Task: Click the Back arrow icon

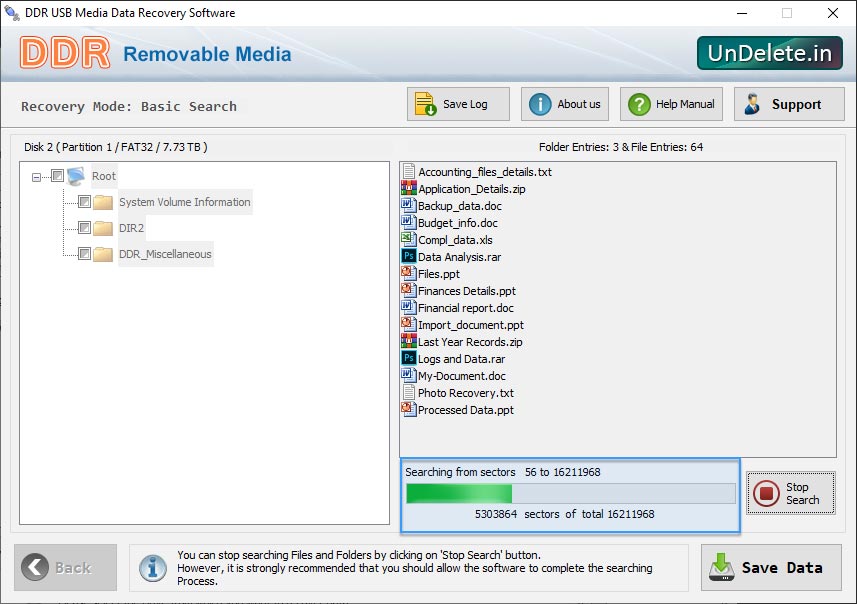Action: pos(35,567)
